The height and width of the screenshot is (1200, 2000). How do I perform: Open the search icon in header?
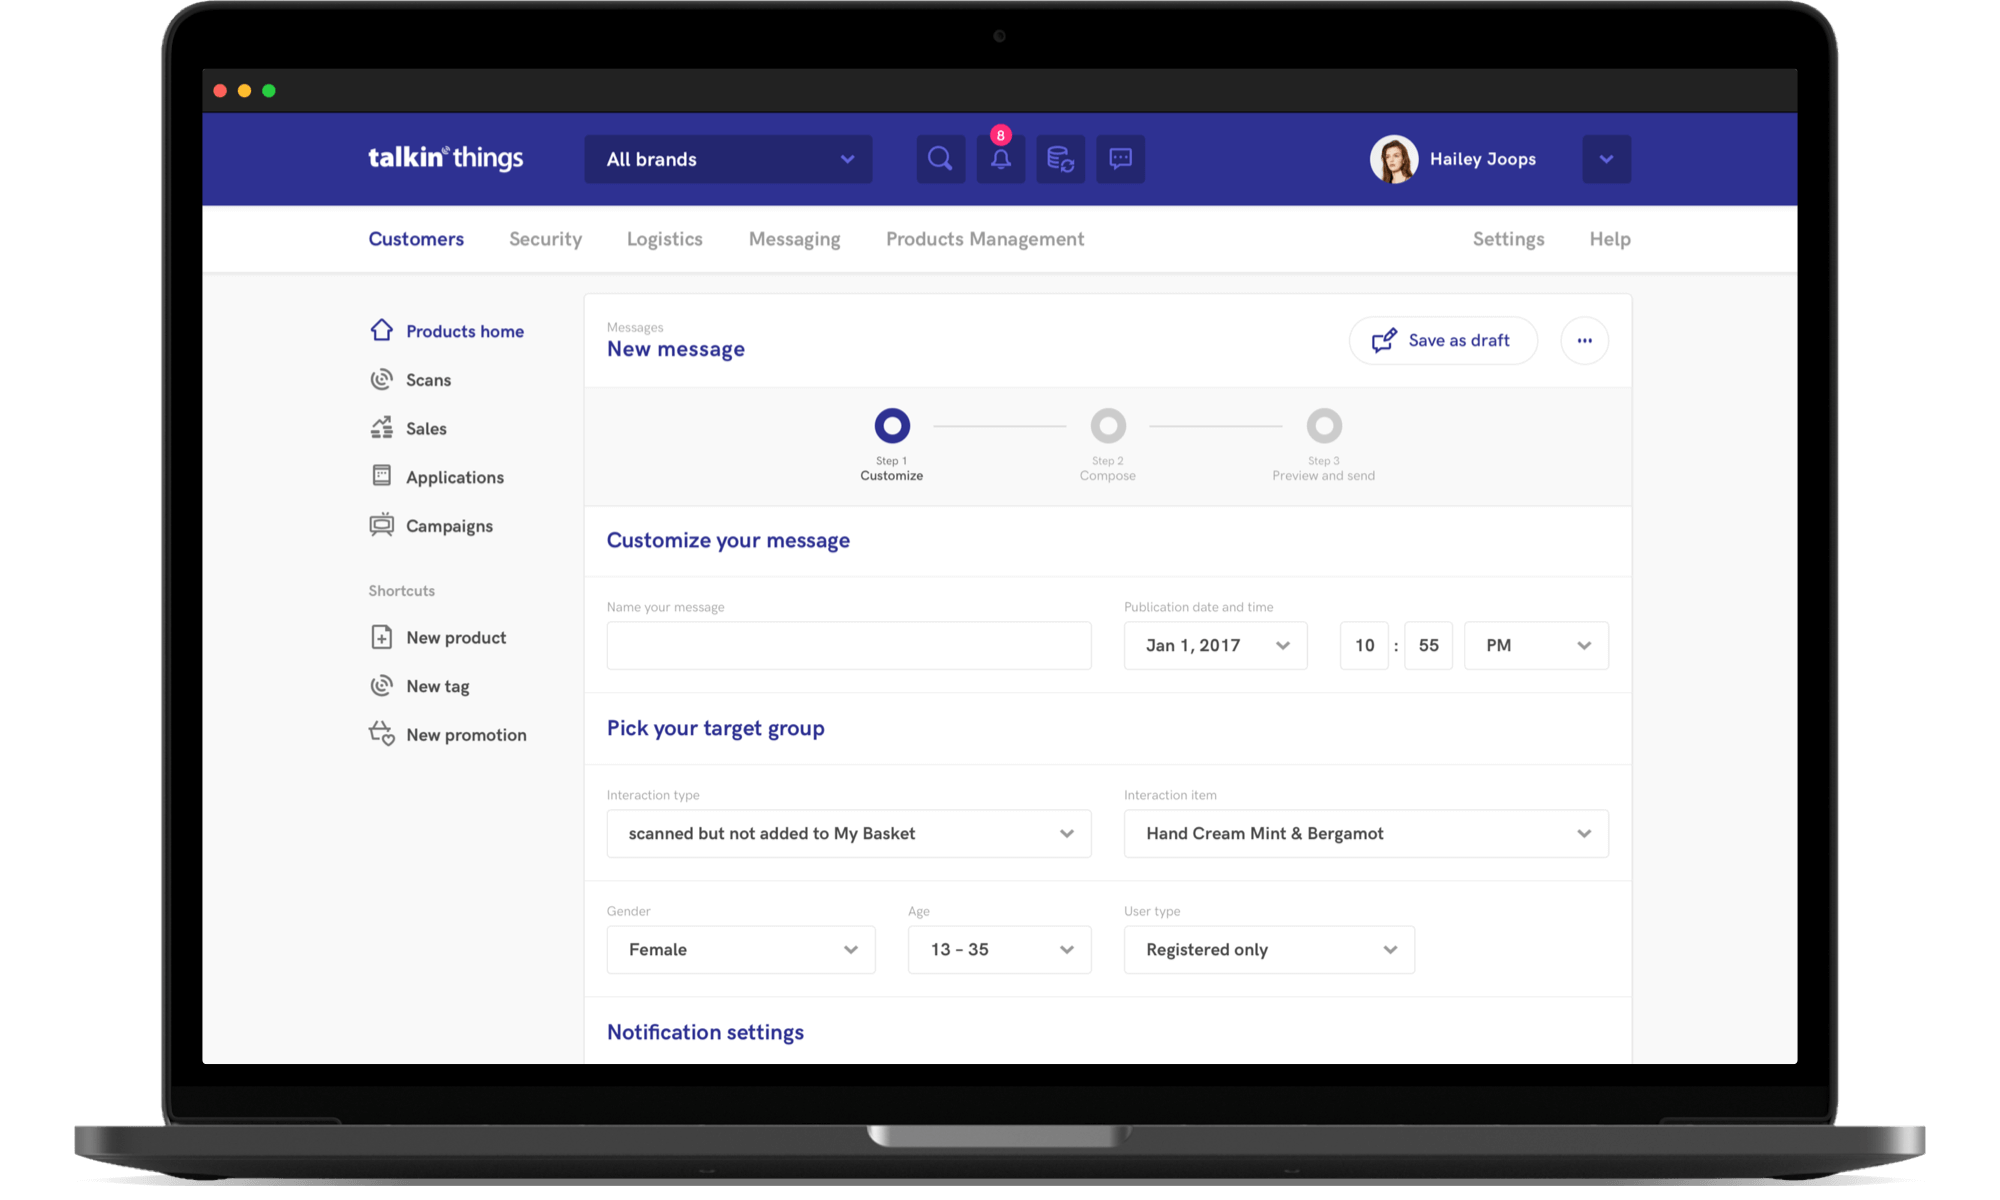[x=940, y=159]
